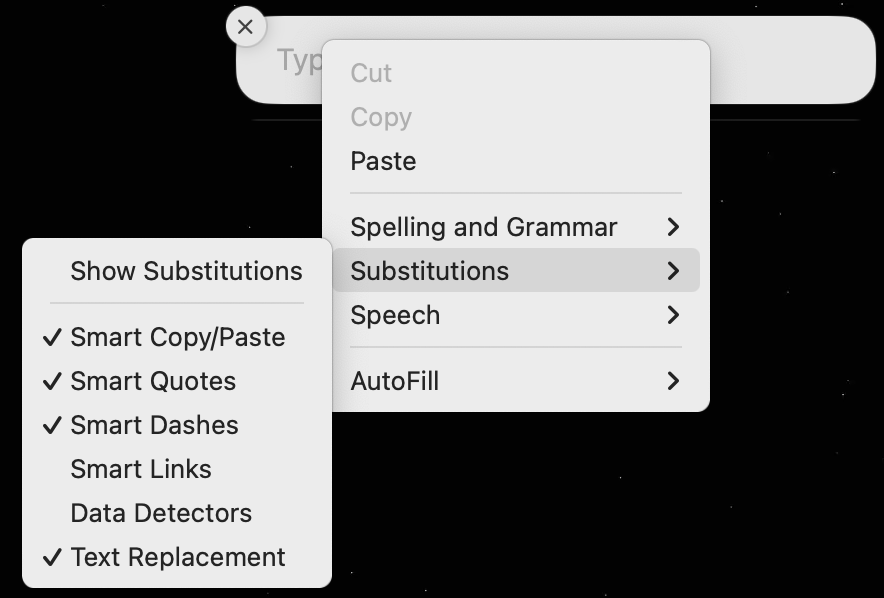Enable Smart Links
Viewport: 884px width, 598px height.
[141, 469]
